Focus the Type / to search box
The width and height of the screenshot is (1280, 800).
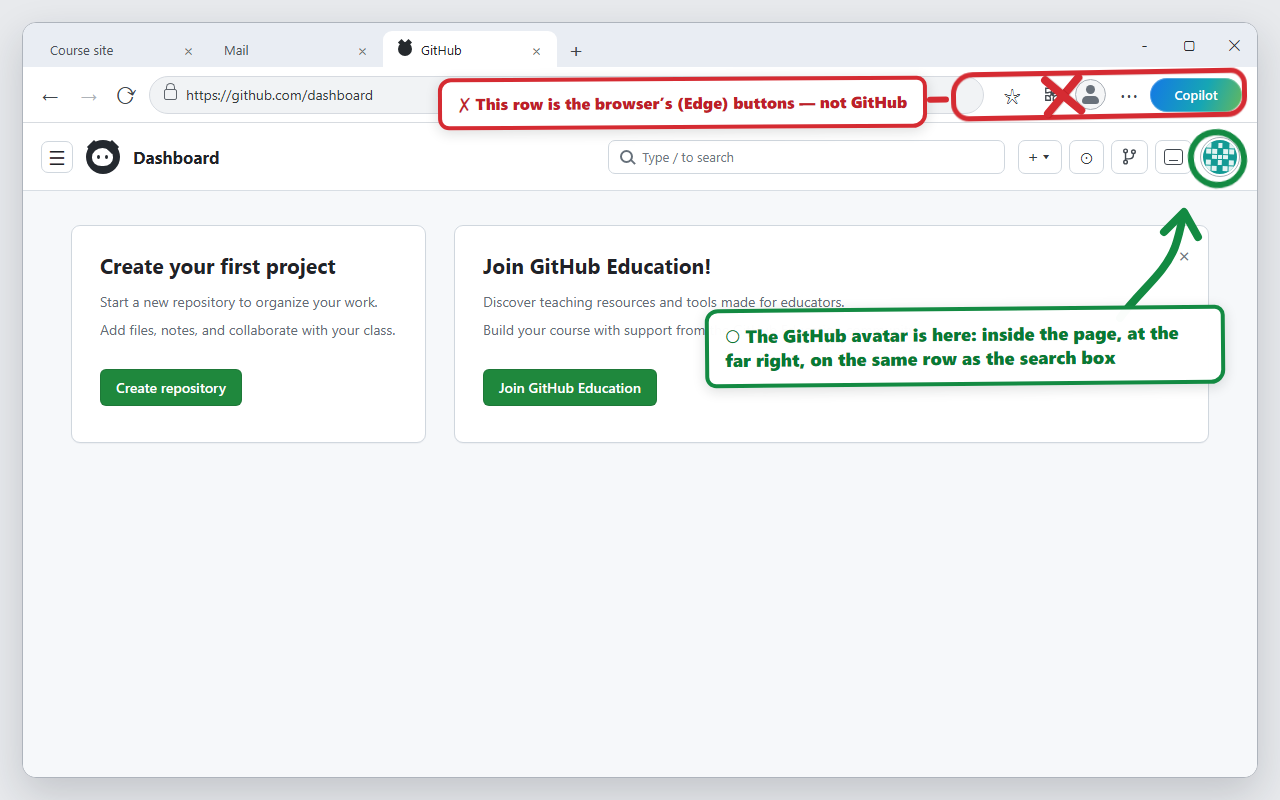(806, 157)
